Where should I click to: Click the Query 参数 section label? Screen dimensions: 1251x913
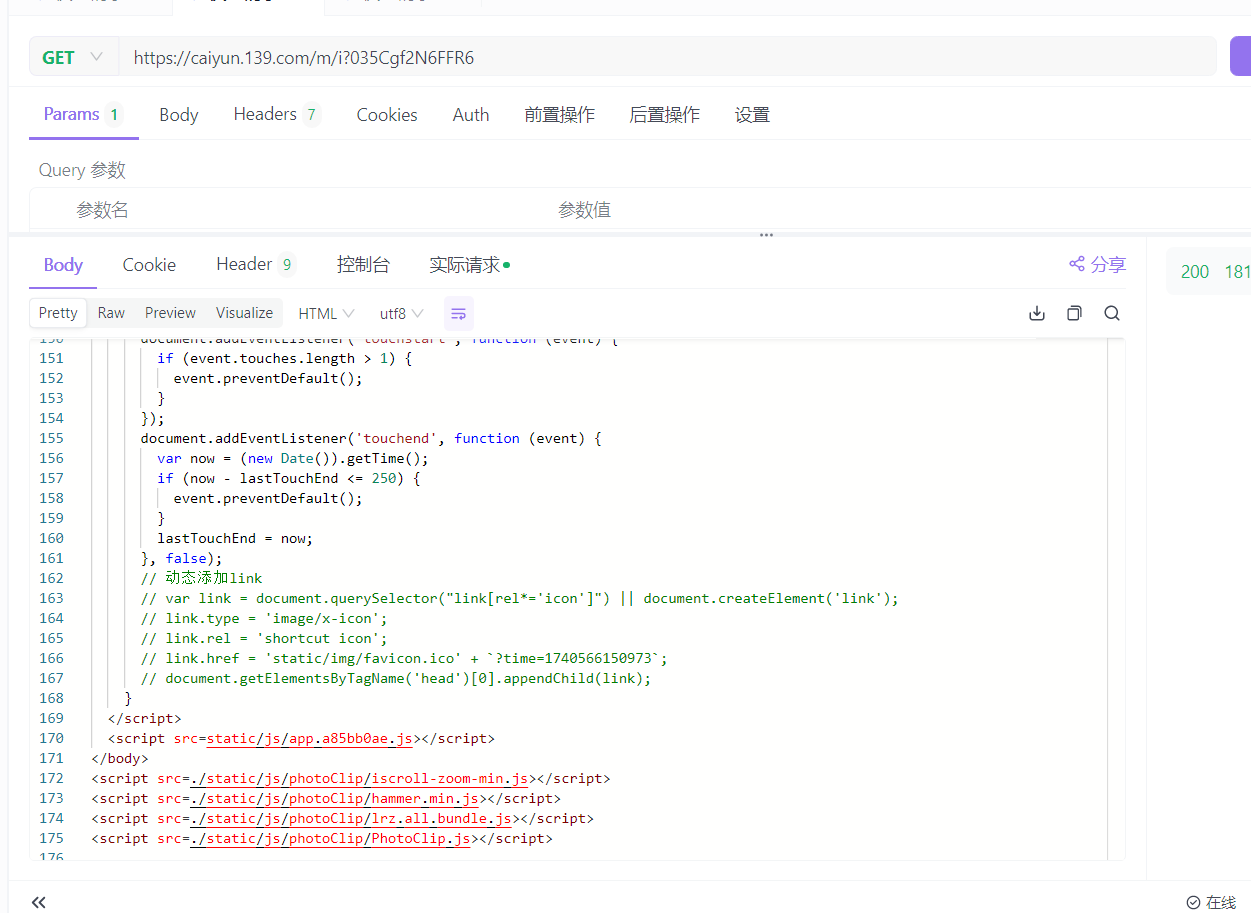82,170
